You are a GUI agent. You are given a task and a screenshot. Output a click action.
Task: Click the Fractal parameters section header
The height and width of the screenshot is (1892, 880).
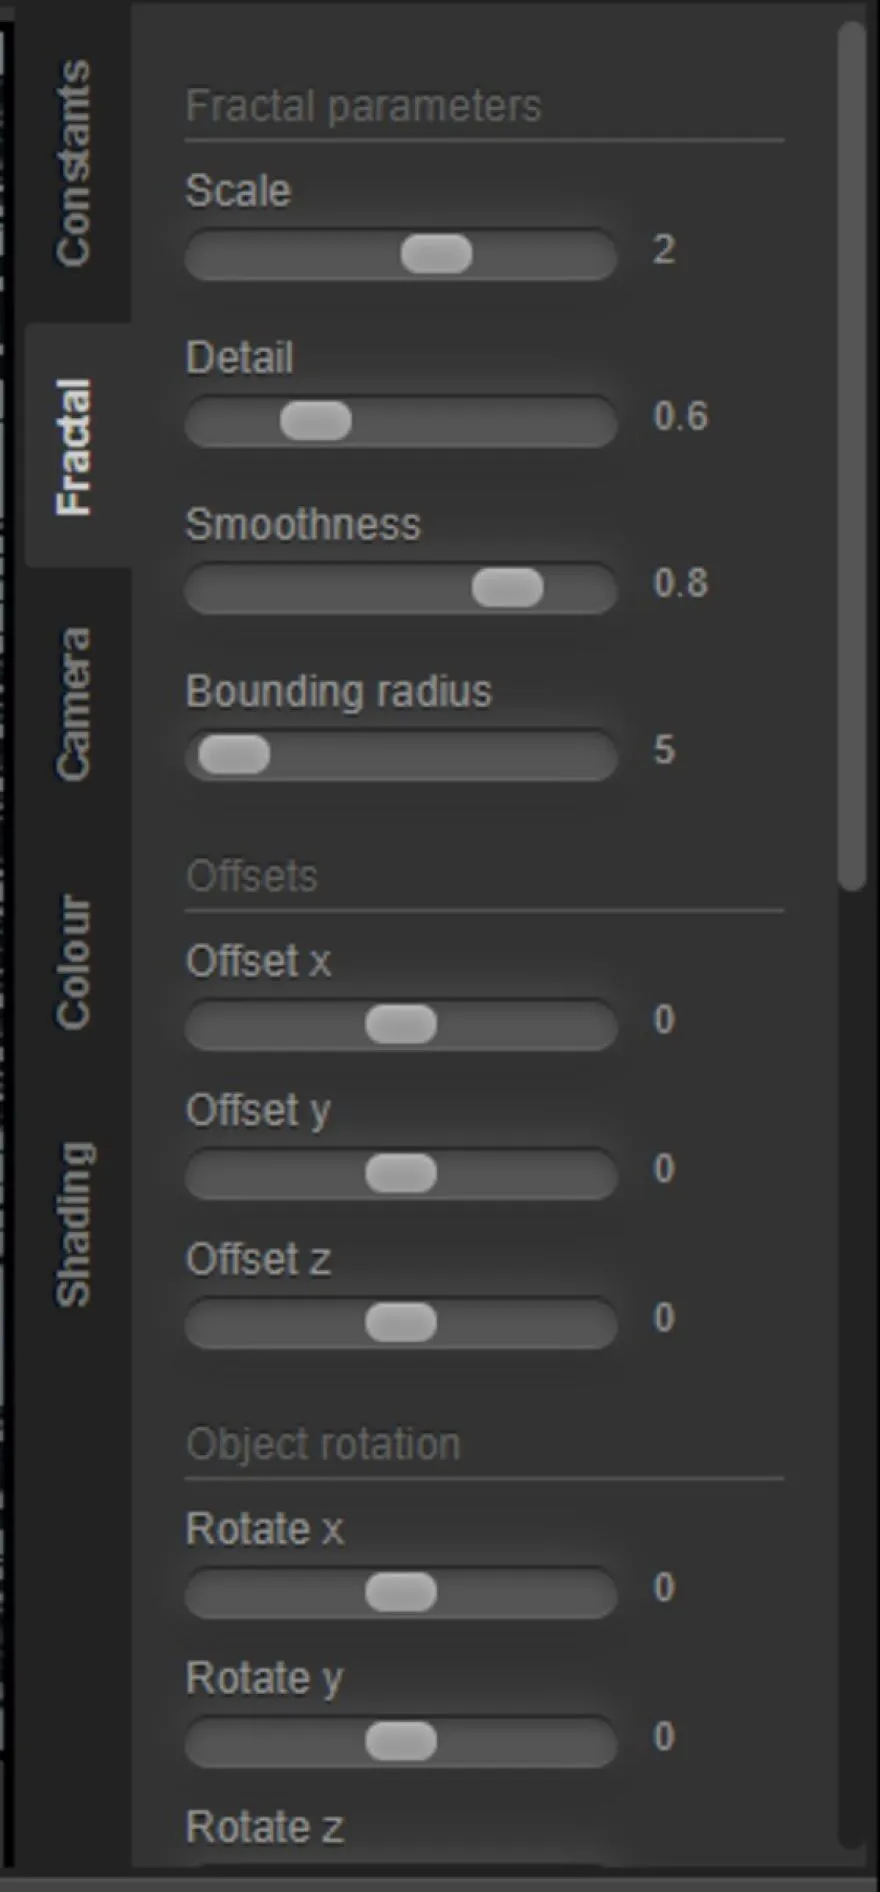[x=363, y=106]
